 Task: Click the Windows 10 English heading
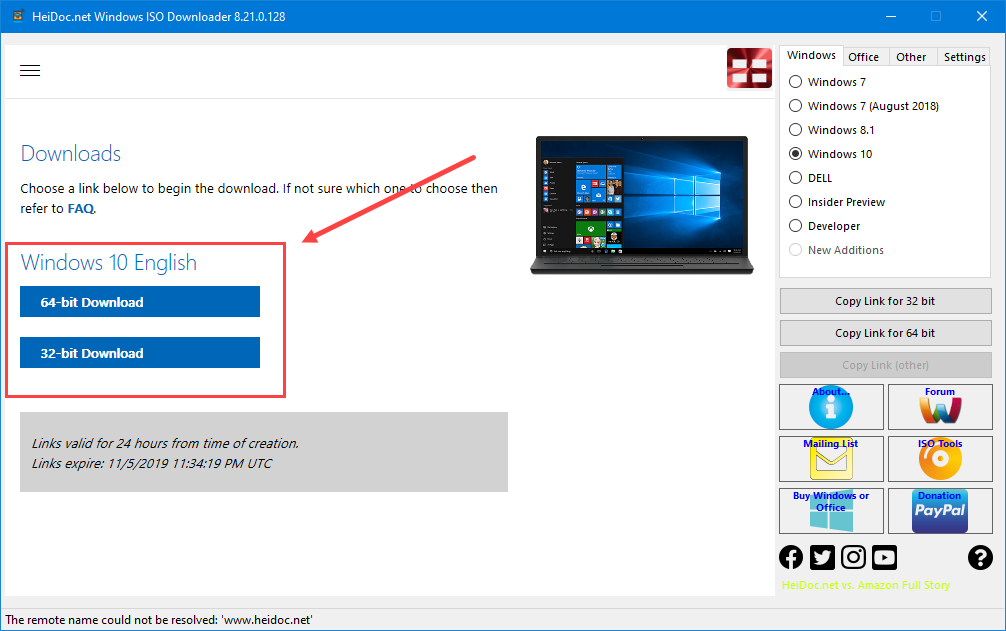108,263
